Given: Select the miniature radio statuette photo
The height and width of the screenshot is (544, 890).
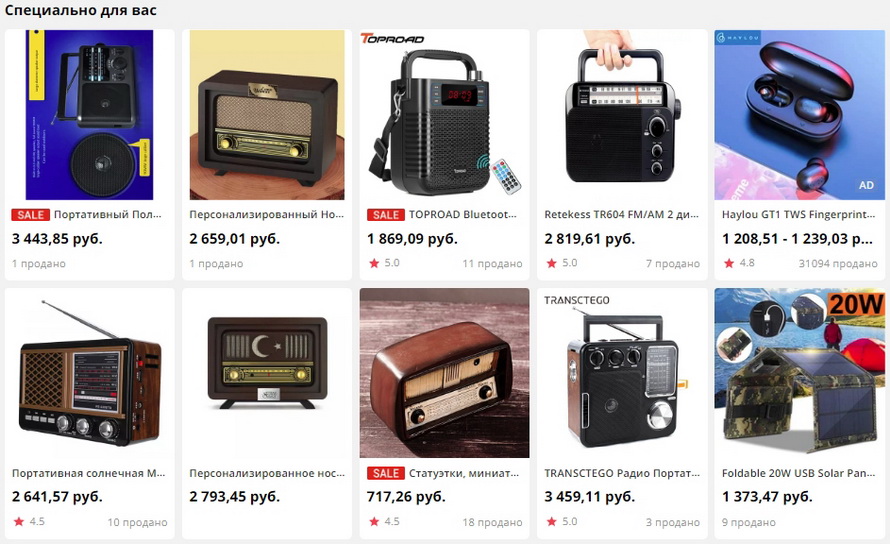Looking at the screenshot, I should pyautogui.click(x=444, y=373).
